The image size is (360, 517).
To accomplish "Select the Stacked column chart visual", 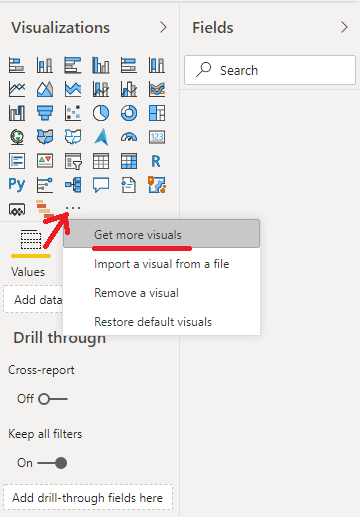I will (45, 65).
